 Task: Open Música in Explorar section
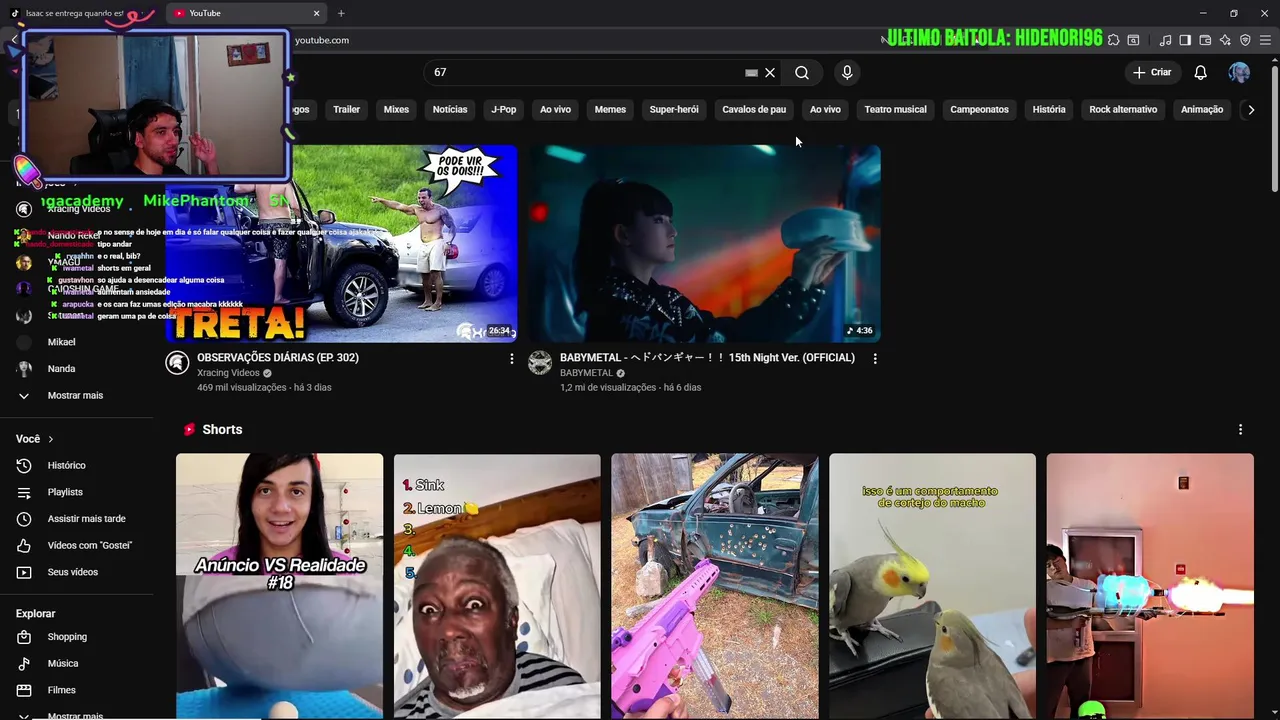click(62, 663)
